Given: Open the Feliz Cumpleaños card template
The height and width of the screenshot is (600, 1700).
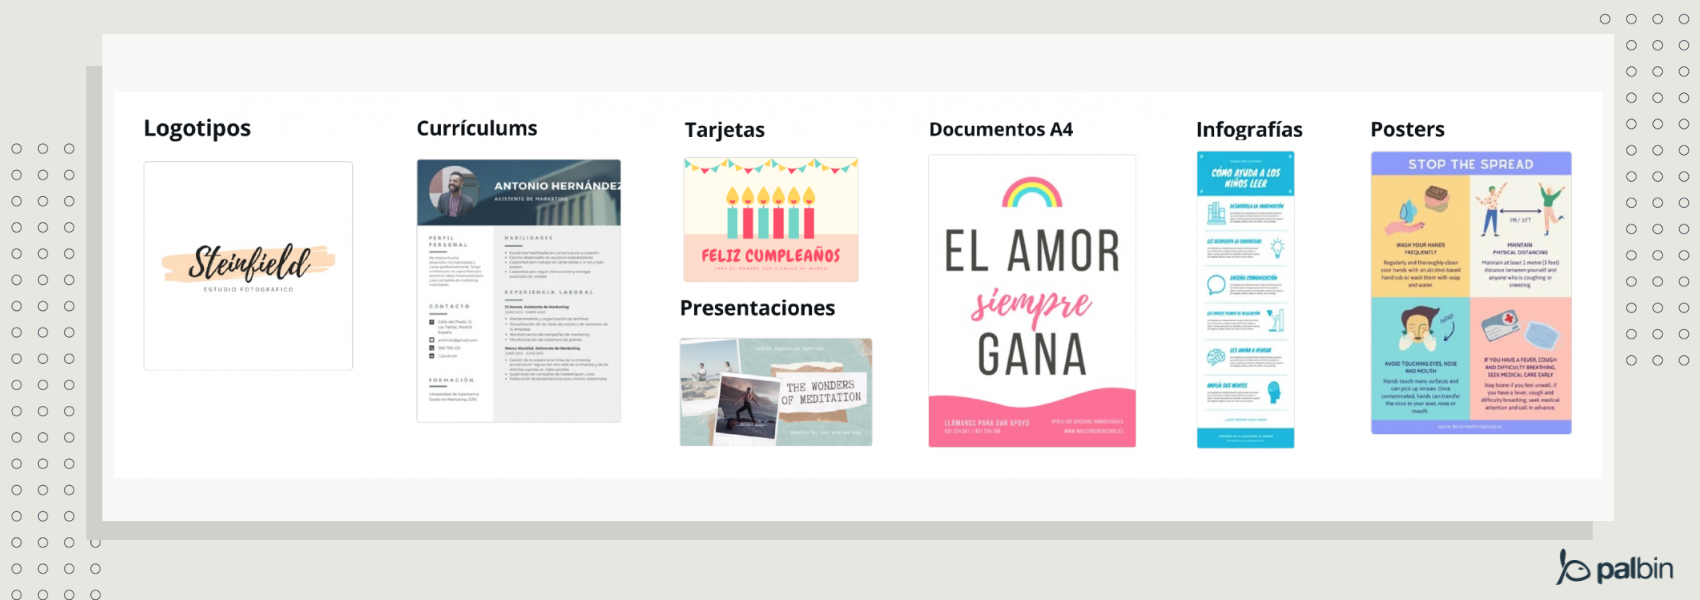Looking at the screenshot, I should click(x=771, y=220).
